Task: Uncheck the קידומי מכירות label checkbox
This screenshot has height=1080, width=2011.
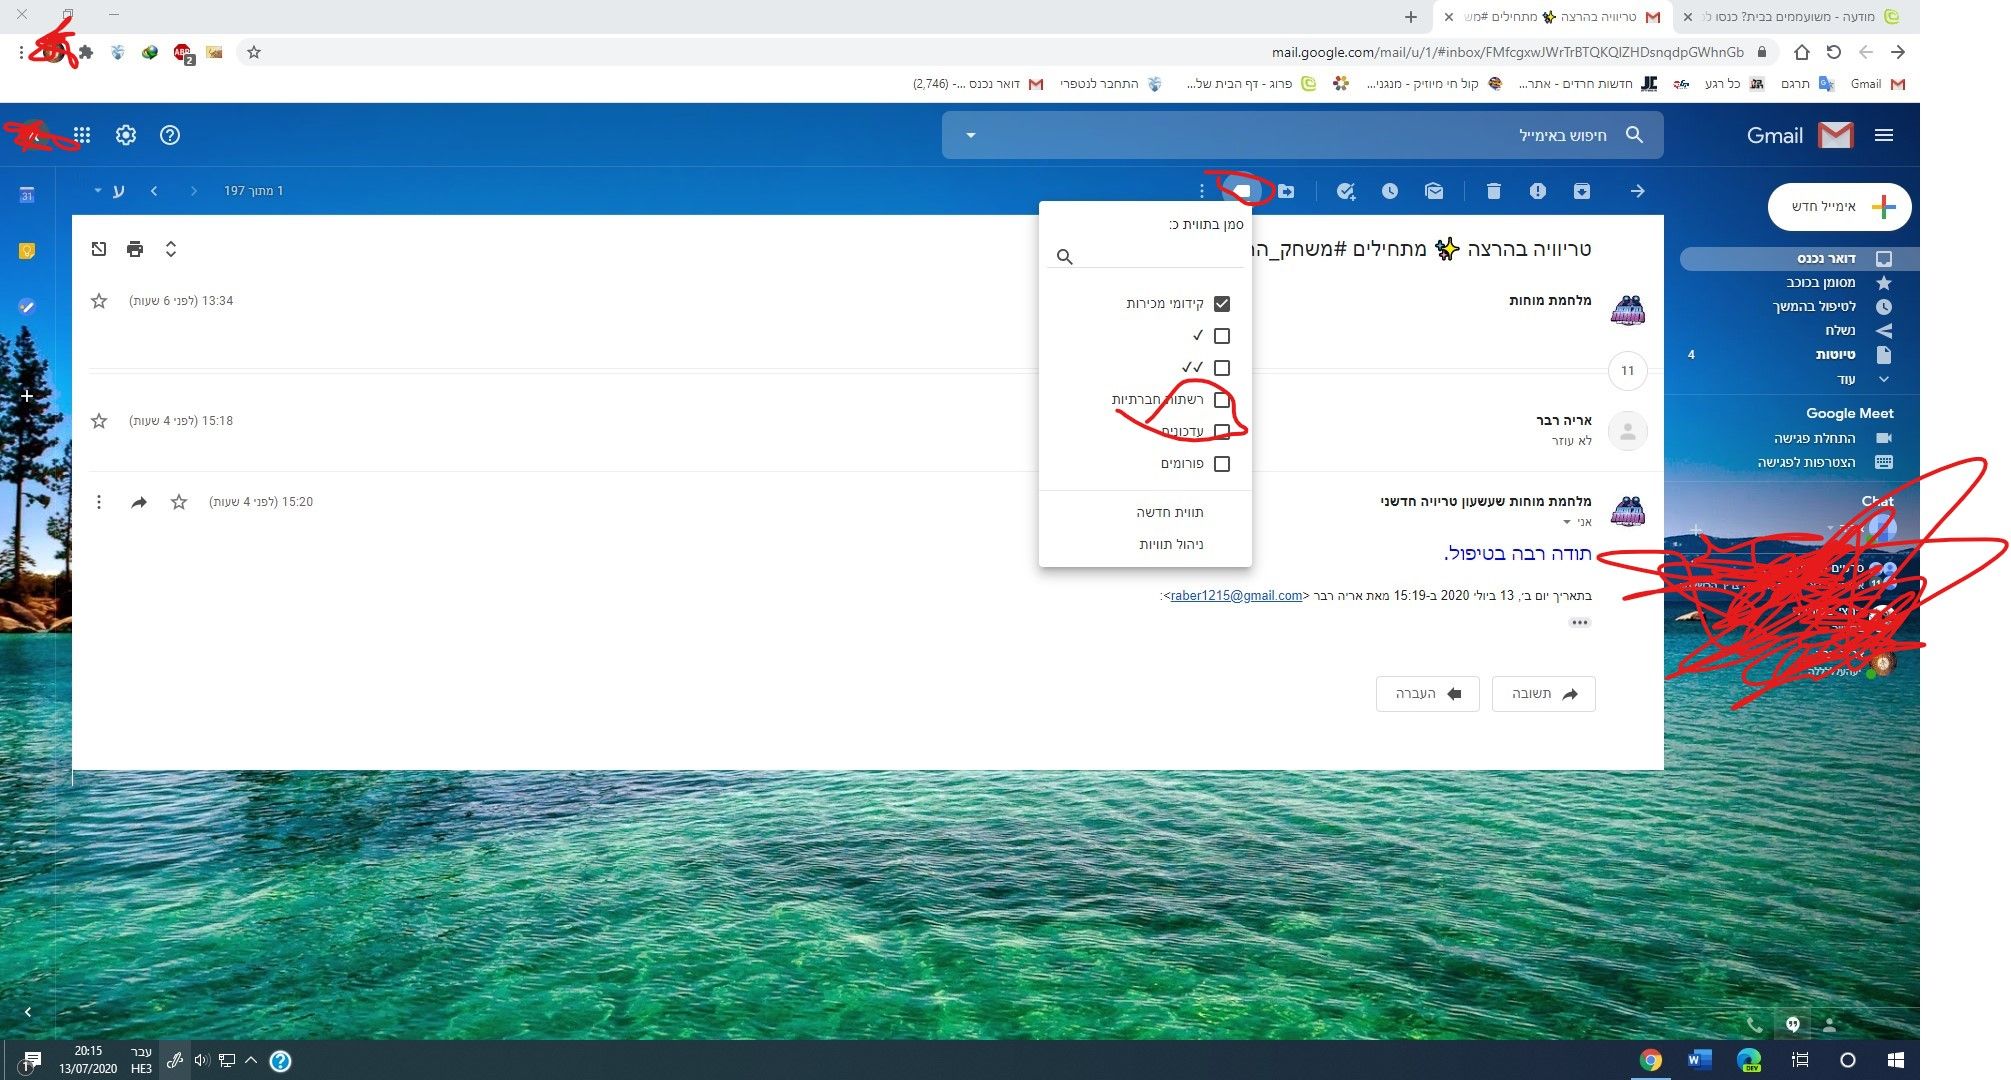Action: click(x=1221, y=304)
